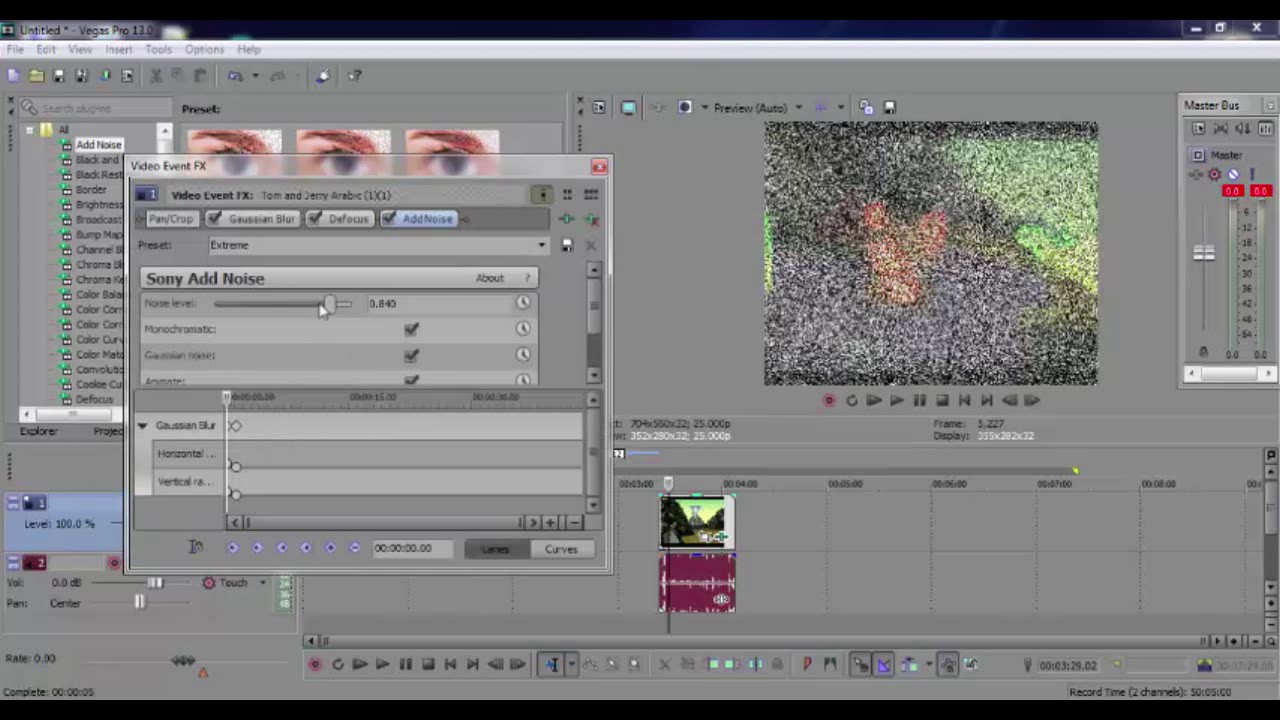1280x720 pixels.
Task: Toggle the Animate checkbox
Action: [411, 380]
